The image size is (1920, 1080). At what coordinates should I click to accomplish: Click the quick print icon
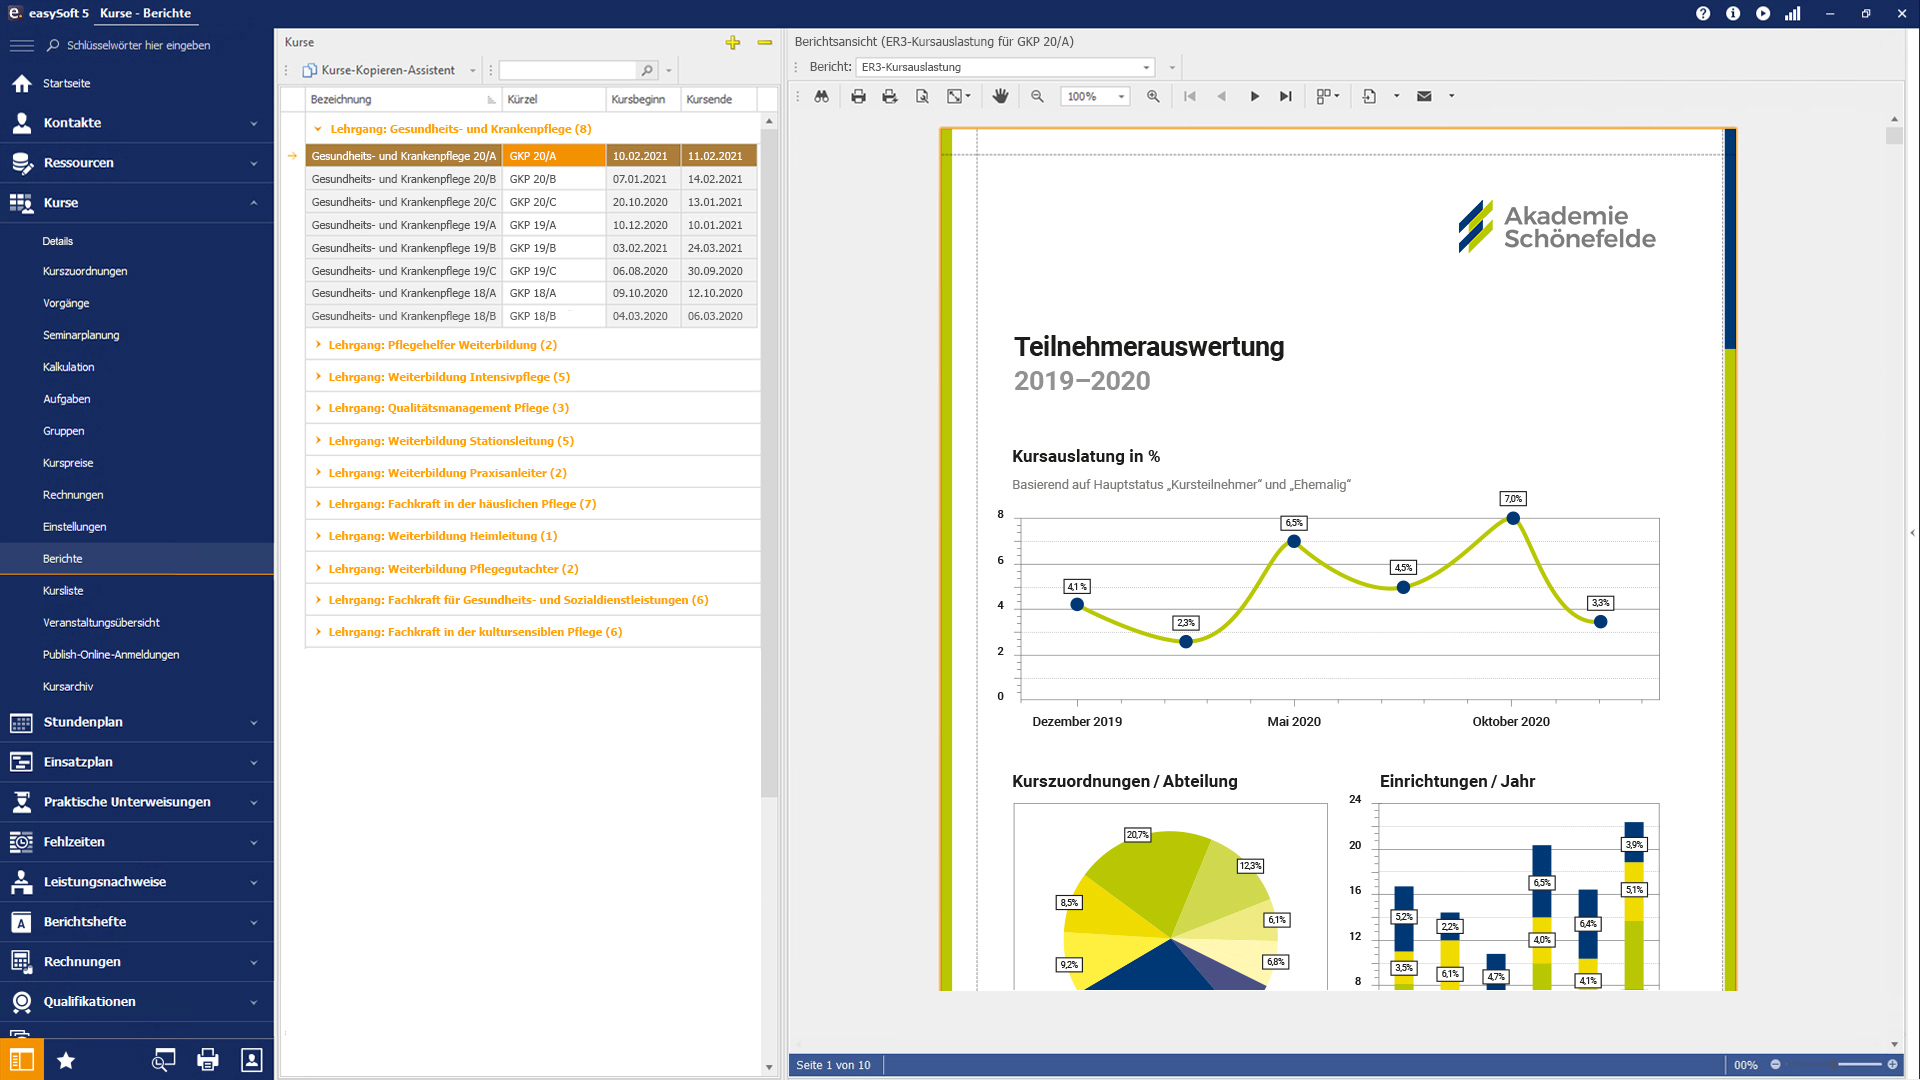(x=889, y=96)
